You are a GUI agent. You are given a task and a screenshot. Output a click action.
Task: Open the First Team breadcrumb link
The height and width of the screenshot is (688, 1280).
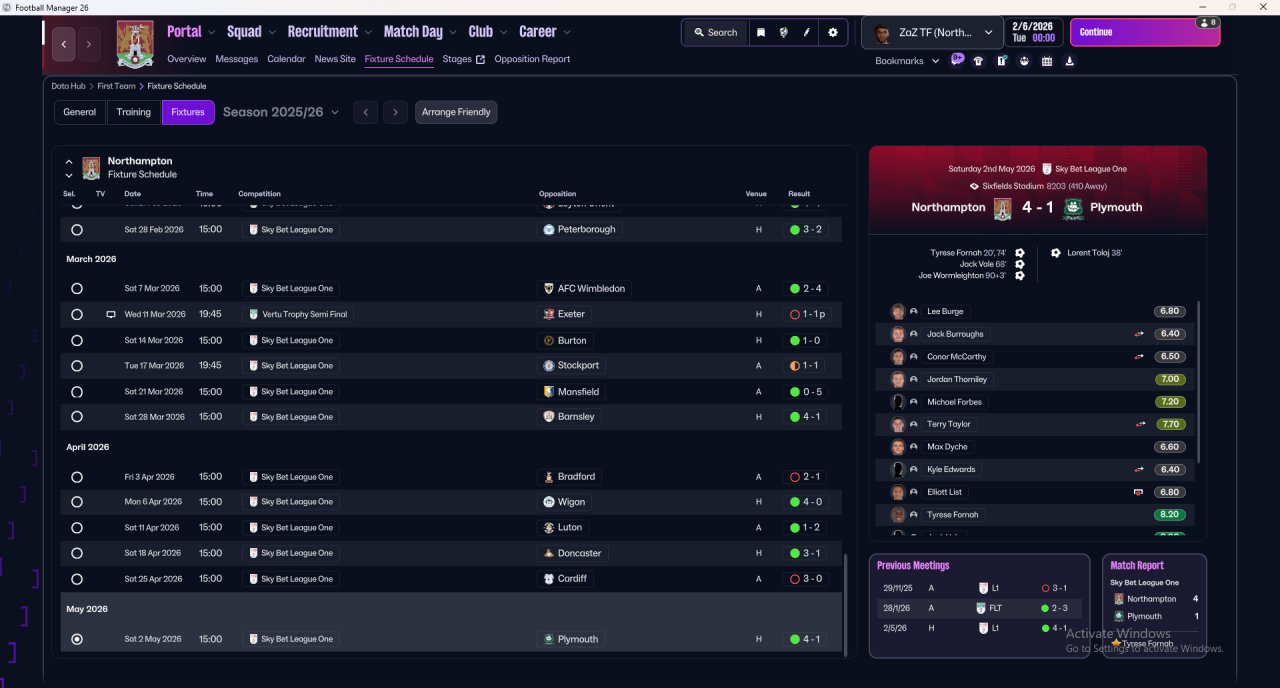tap(117, 86)
